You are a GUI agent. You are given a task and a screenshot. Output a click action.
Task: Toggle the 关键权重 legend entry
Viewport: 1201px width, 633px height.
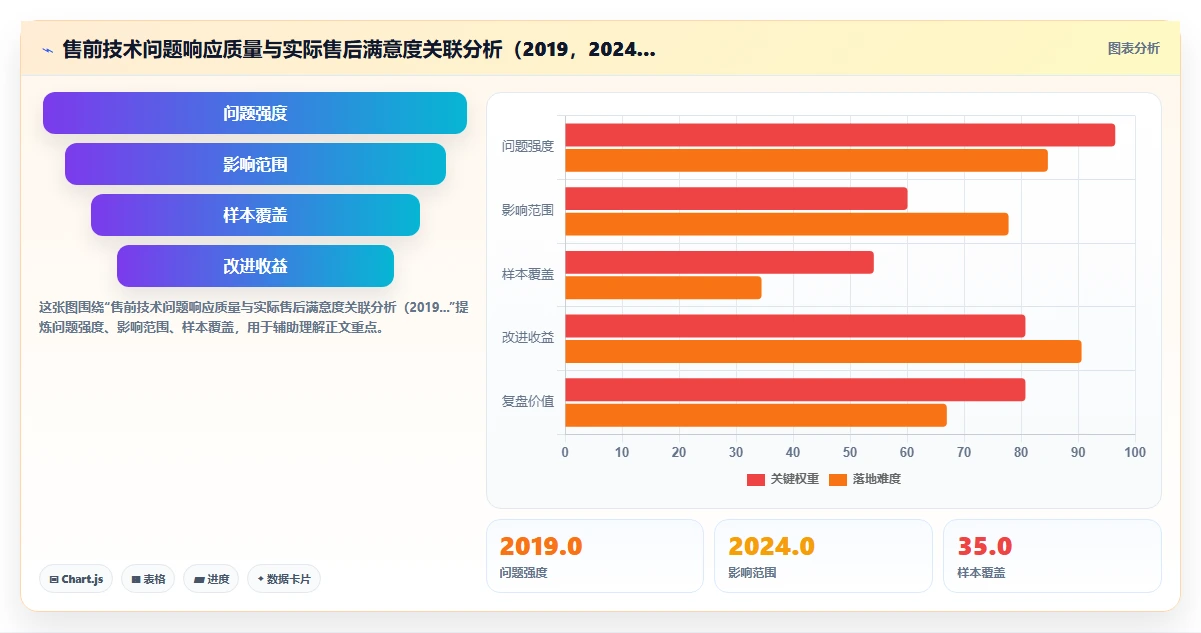coord(783,479)
